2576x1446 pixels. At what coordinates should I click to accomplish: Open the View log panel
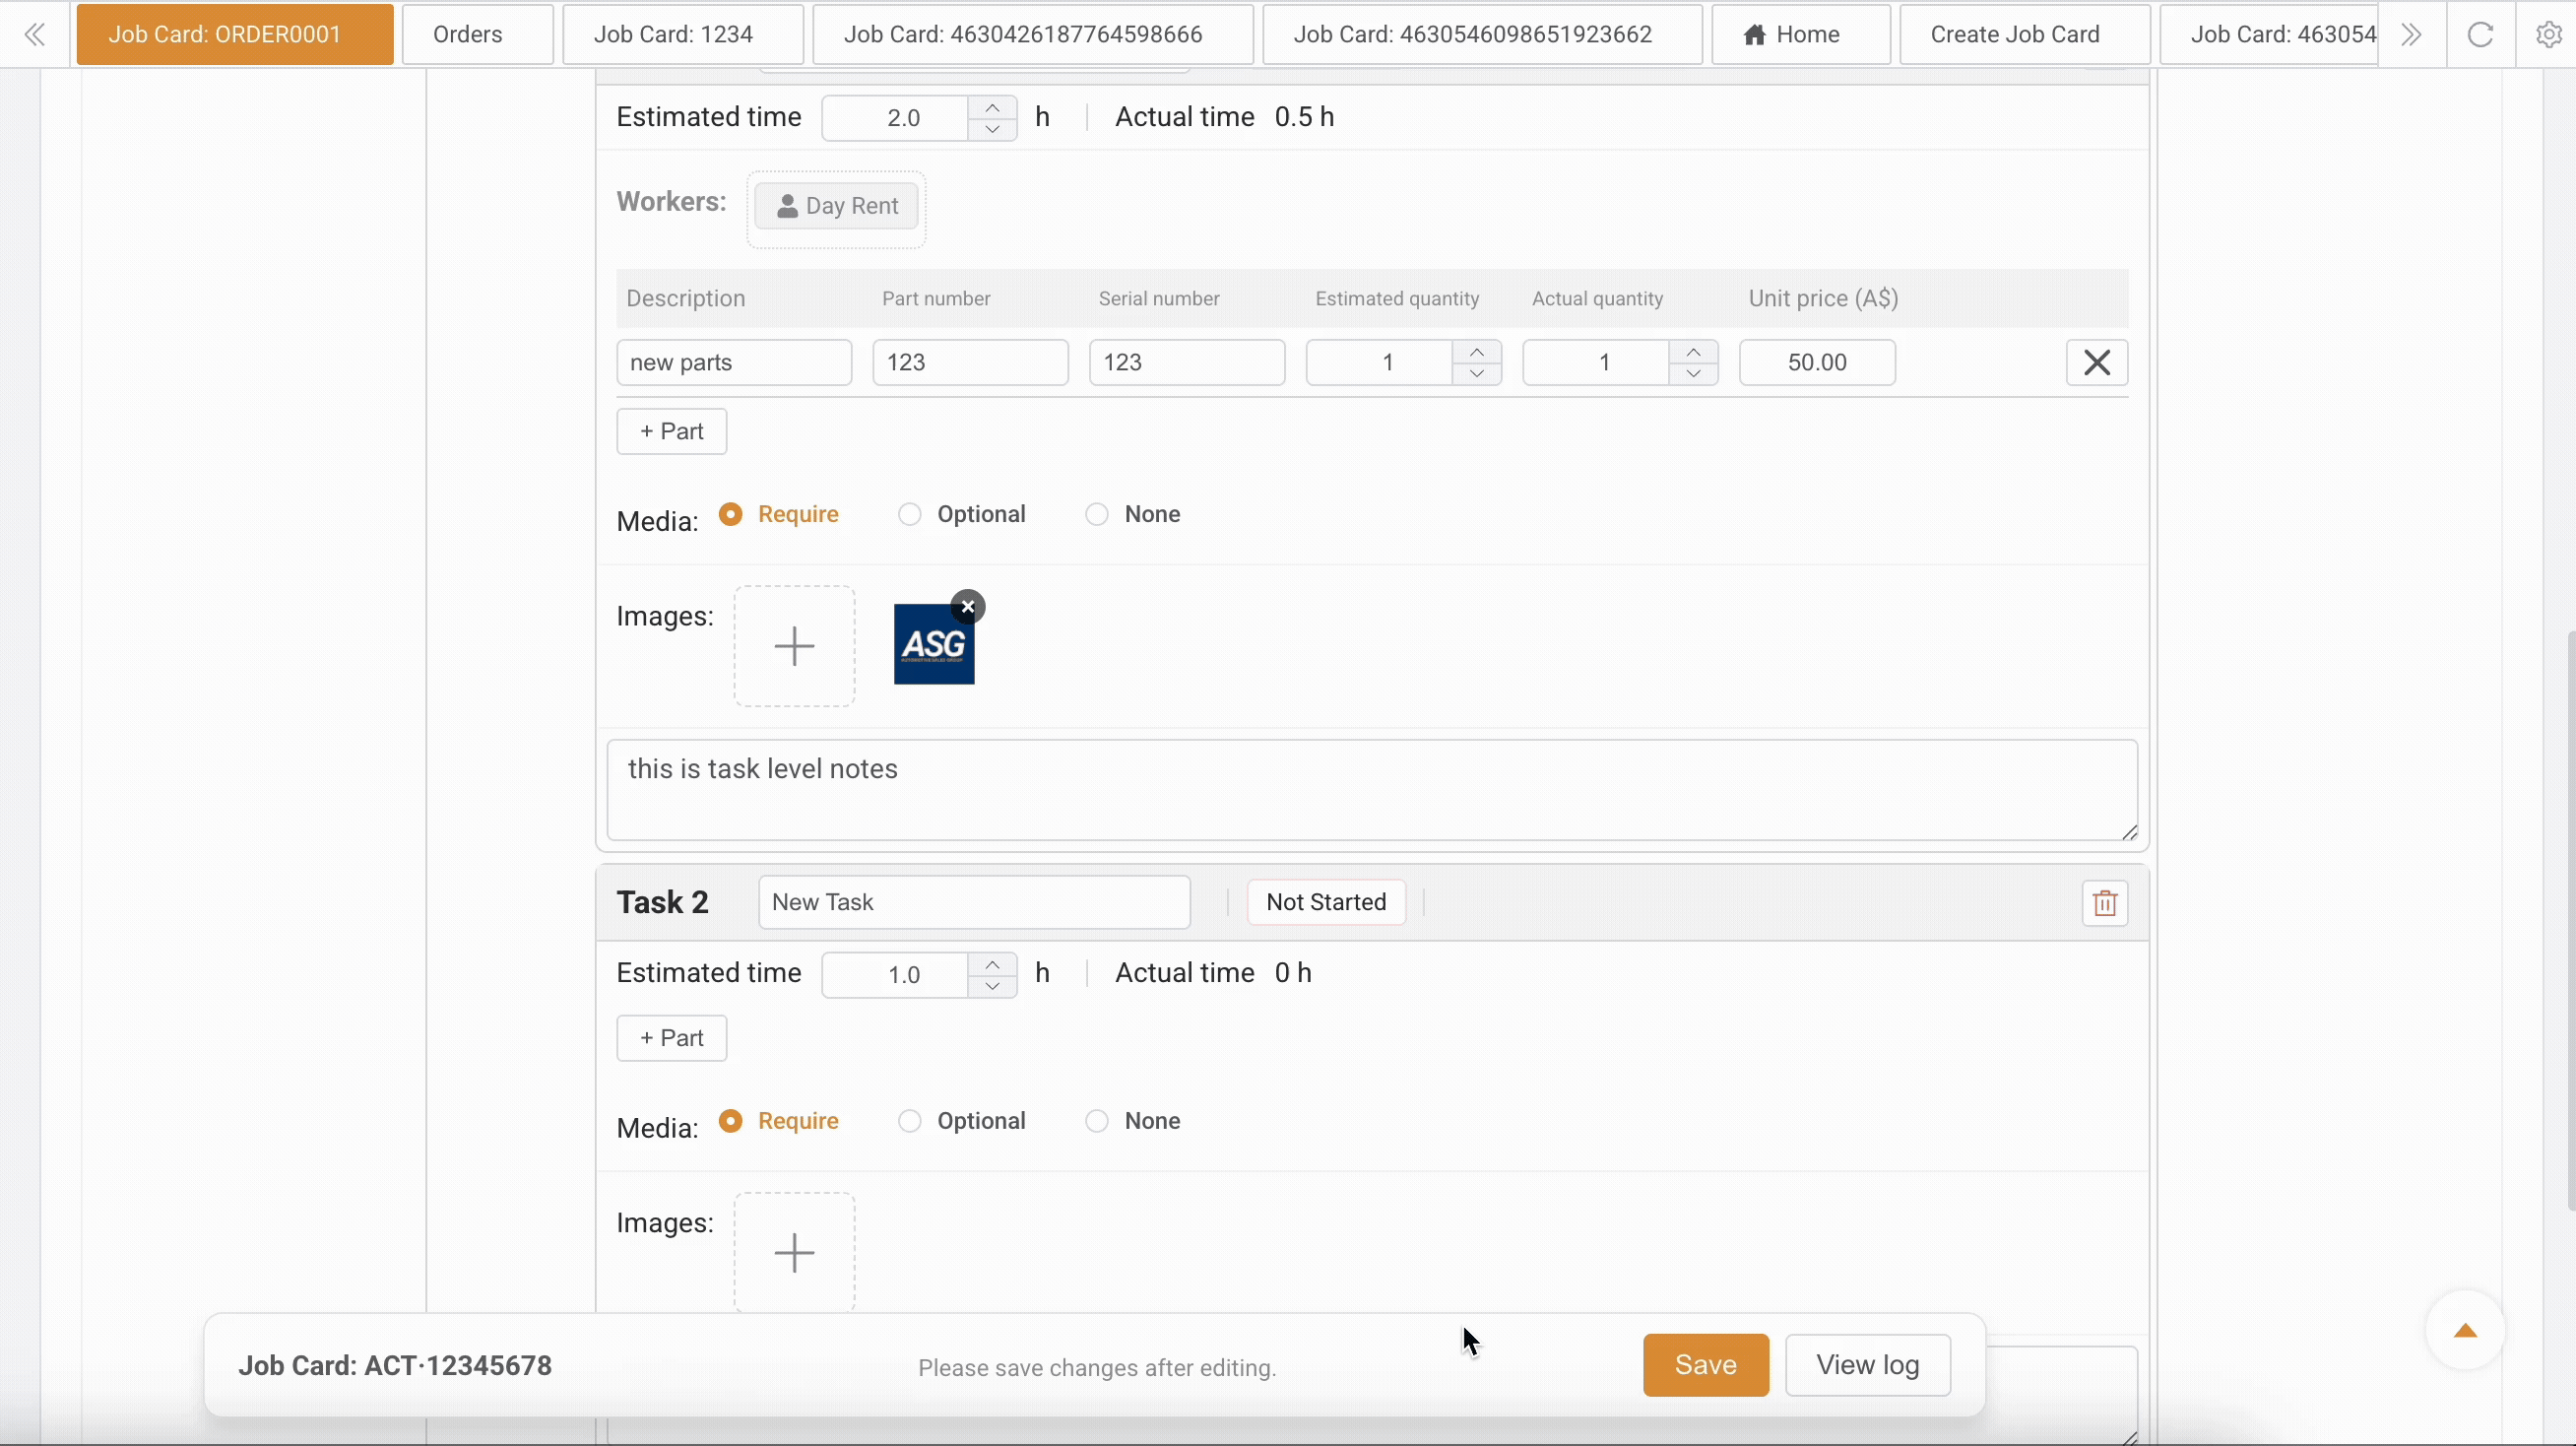[1868, 1364]
